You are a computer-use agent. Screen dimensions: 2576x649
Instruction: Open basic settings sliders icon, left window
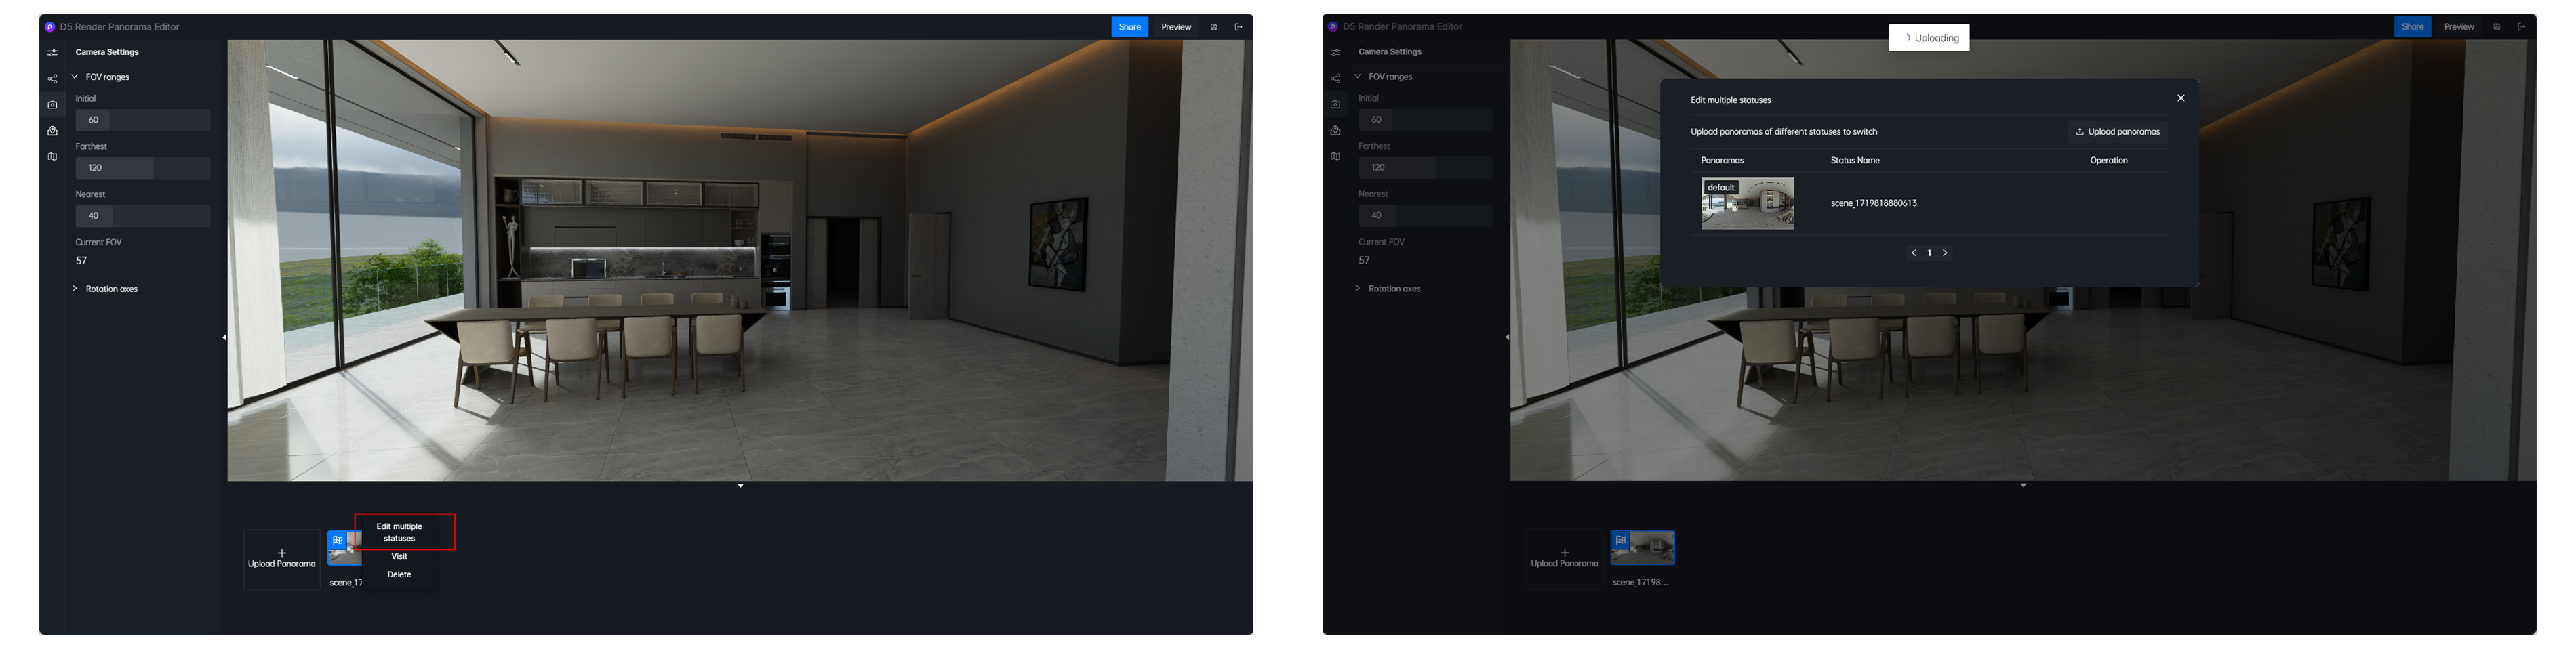[52, 52]
